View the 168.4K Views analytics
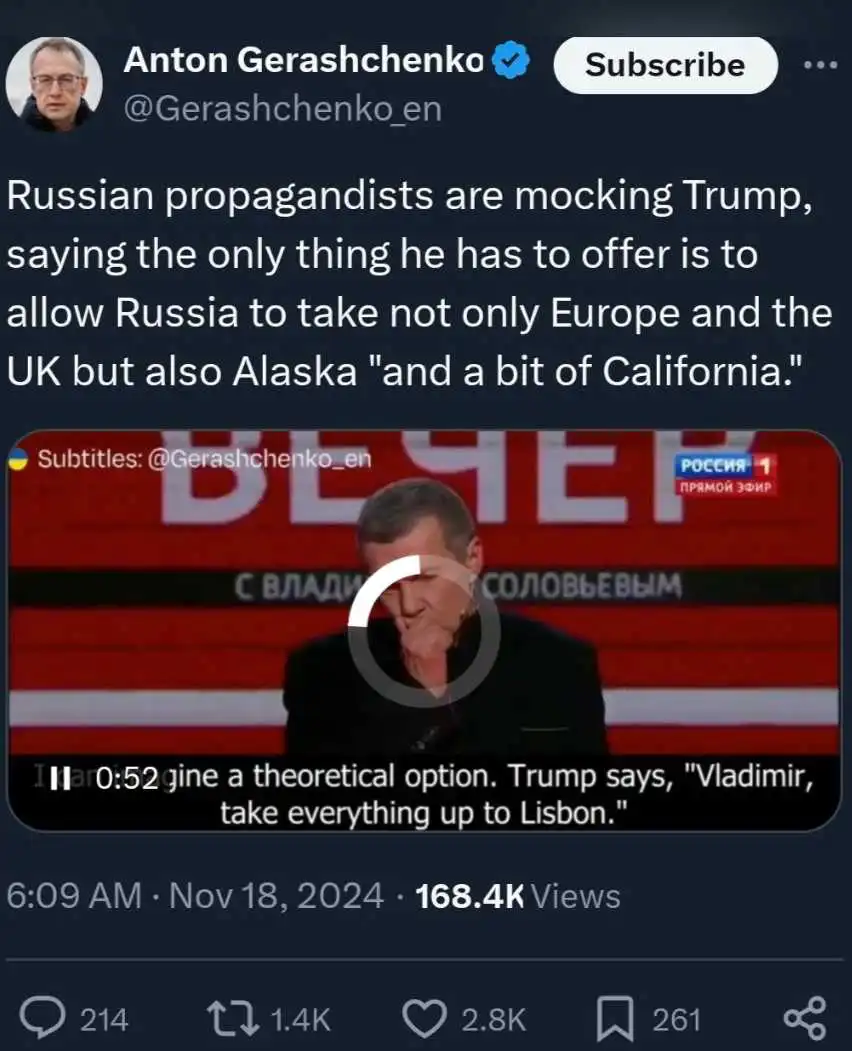The width and height of the screenshot is (852, 1051). pyautogui.click(x=517, y=895)
